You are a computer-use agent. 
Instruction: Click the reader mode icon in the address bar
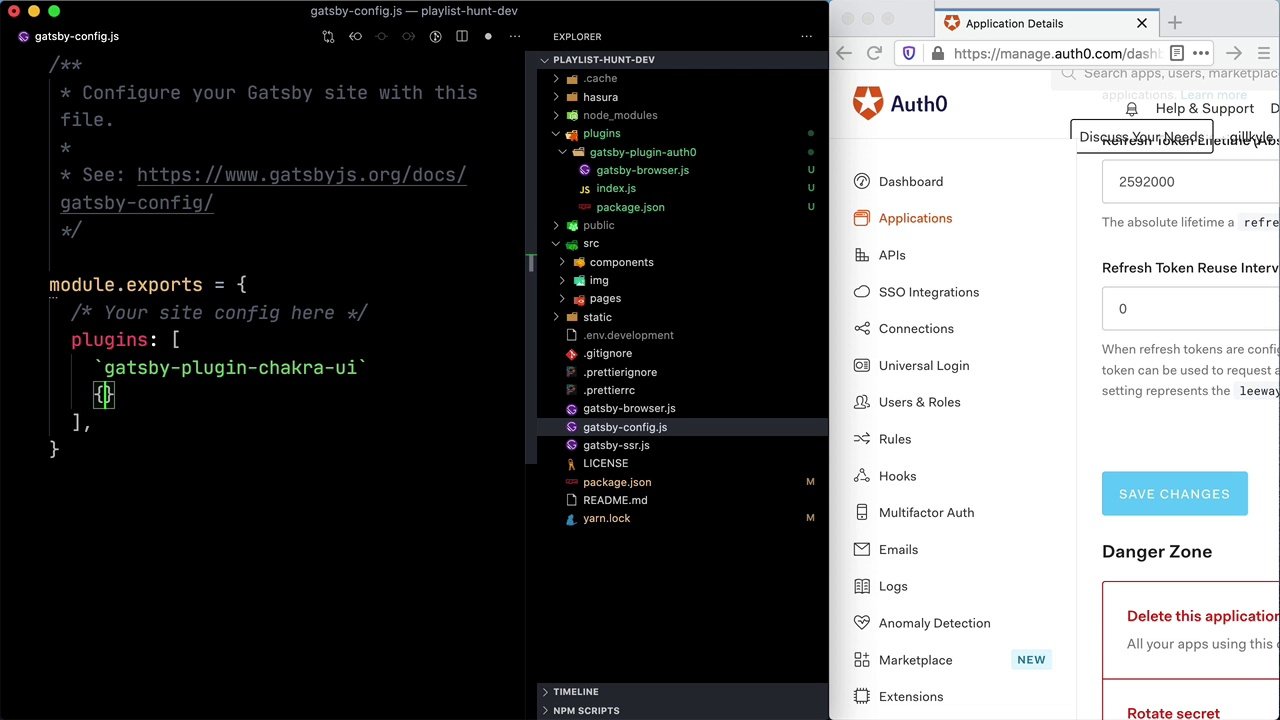point(1177,53)
